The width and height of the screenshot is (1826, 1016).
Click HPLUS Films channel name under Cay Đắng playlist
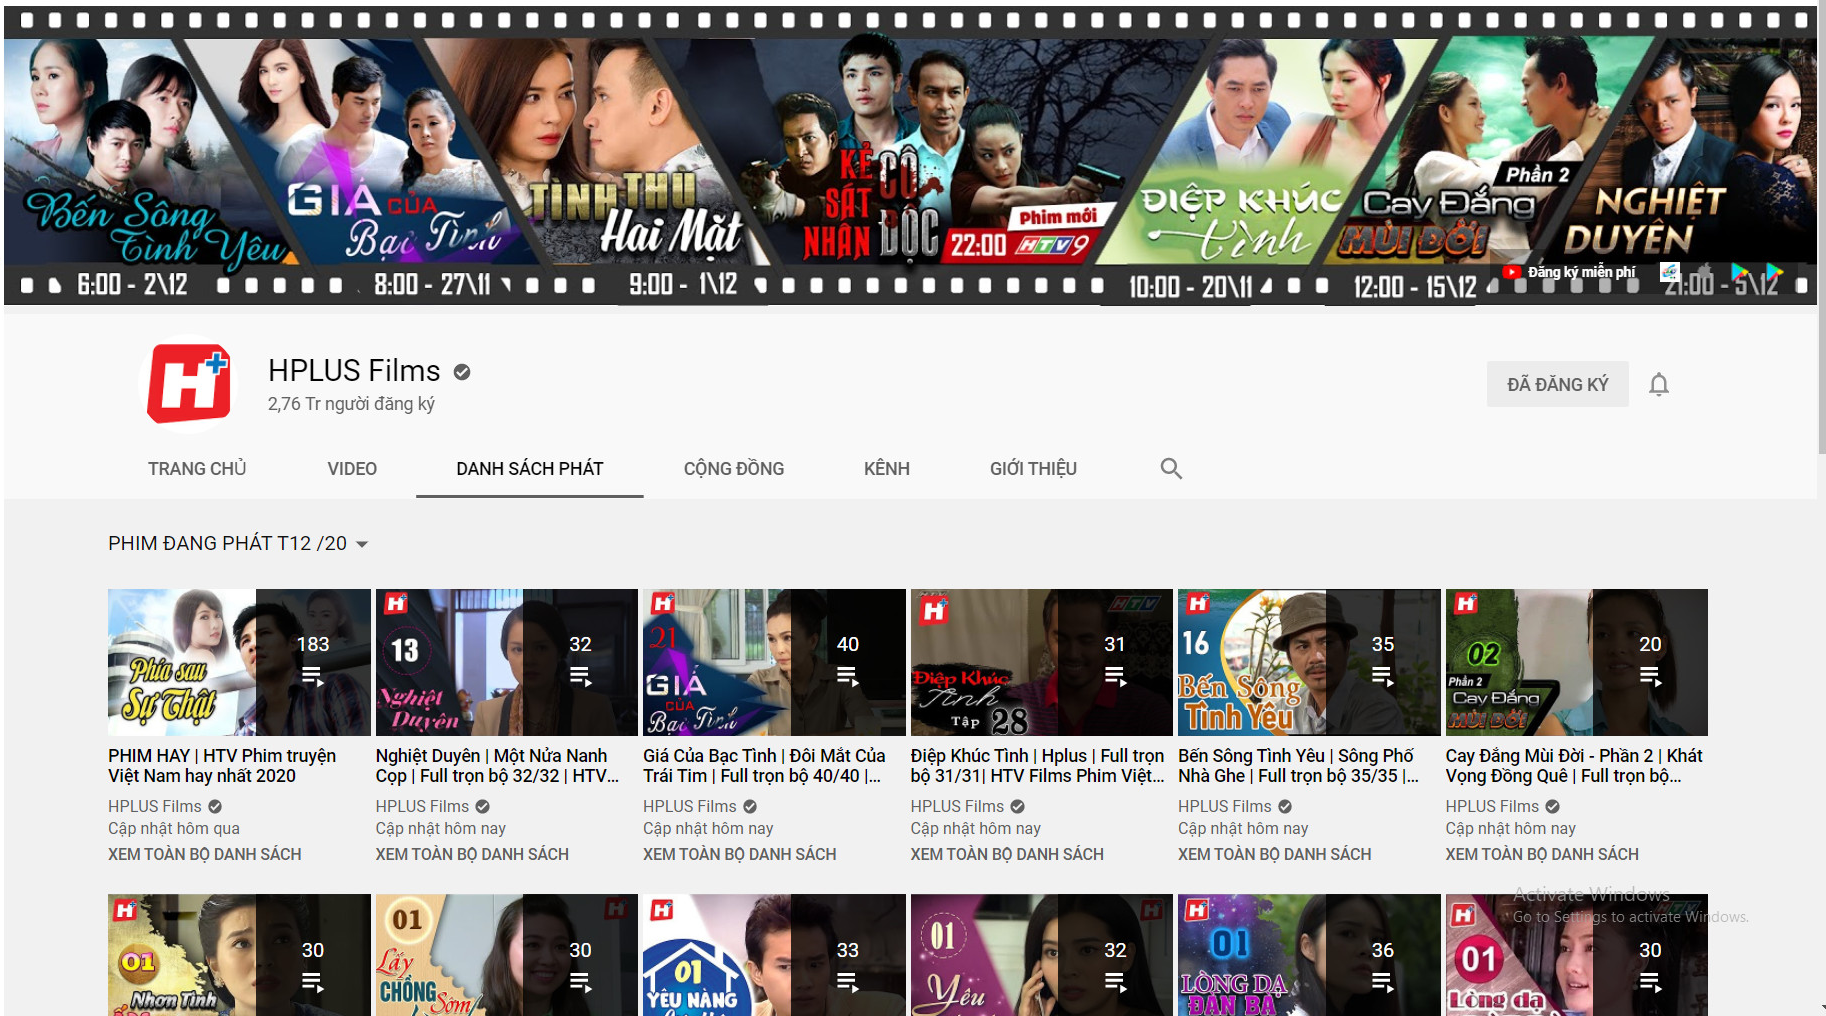[x=1491, y=806]
